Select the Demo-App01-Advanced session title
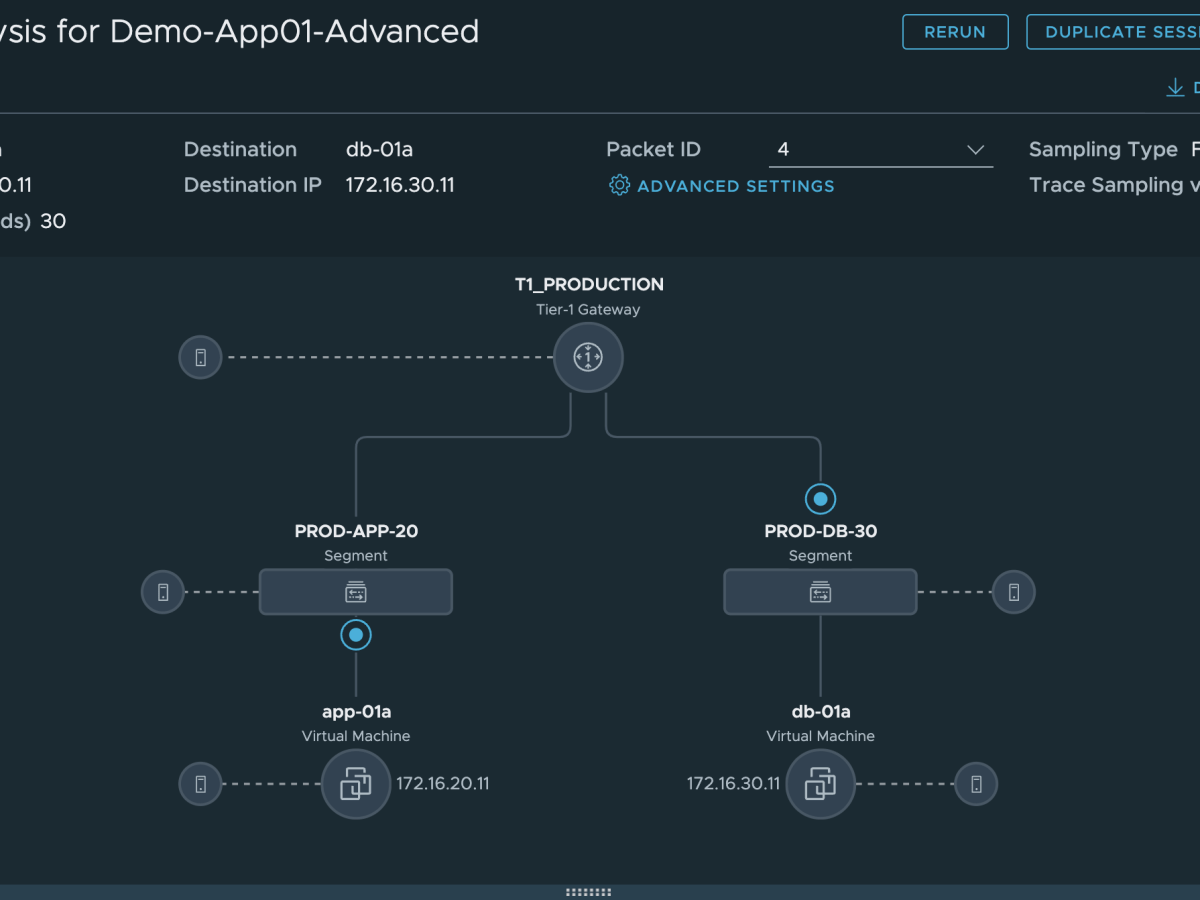 point(300,31)
